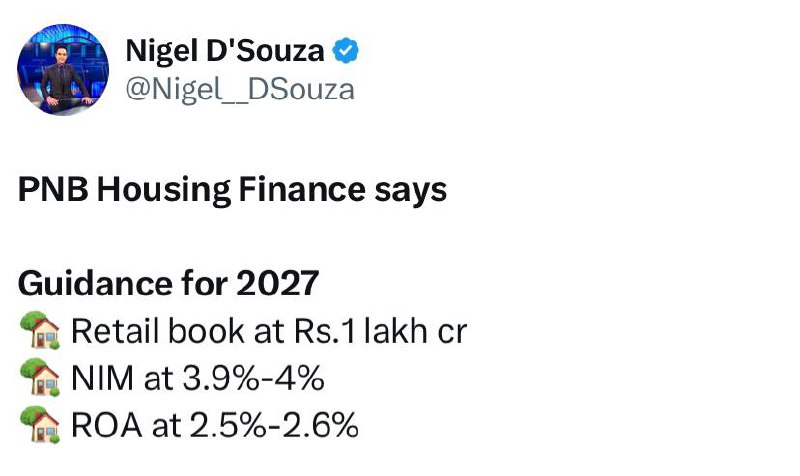The image size is (800, 476).
Task: Select the 'Guidance for 2027' heading
Action: 168,283
